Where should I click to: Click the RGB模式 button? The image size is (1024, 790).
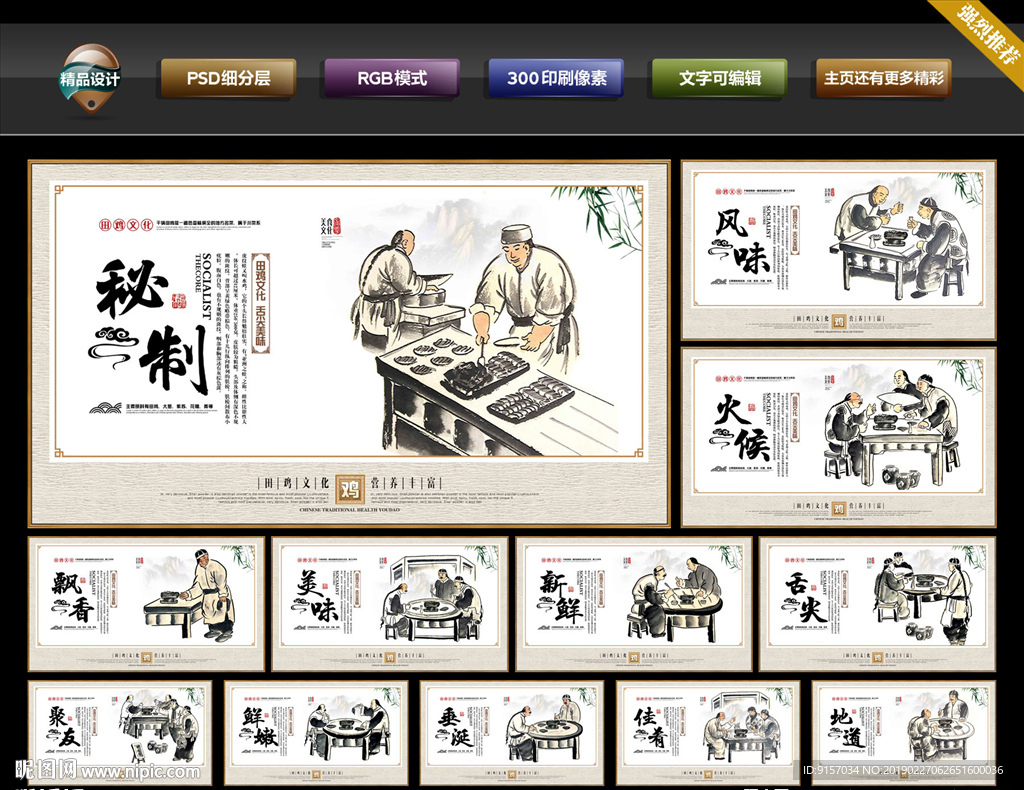(392, 78)
